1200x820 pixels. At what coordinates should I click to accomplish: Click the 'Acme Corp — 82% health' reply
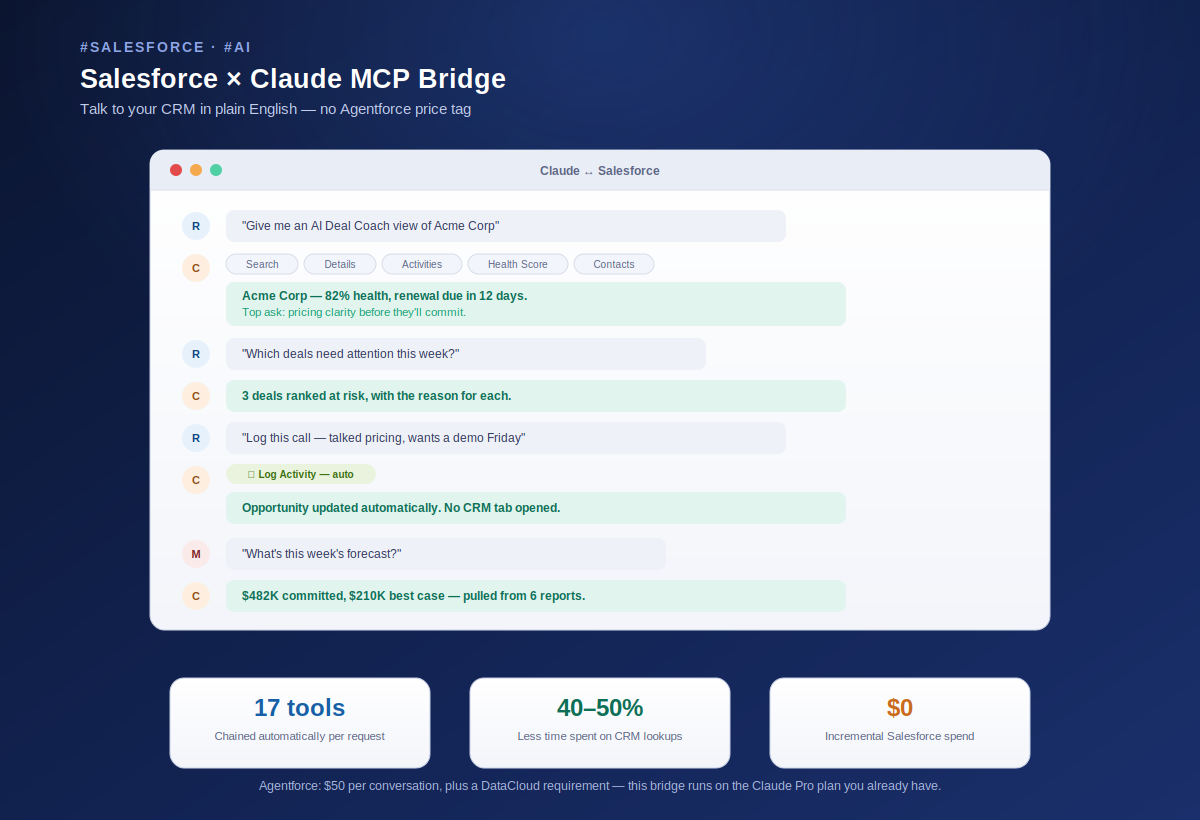(x=536, y=304)
